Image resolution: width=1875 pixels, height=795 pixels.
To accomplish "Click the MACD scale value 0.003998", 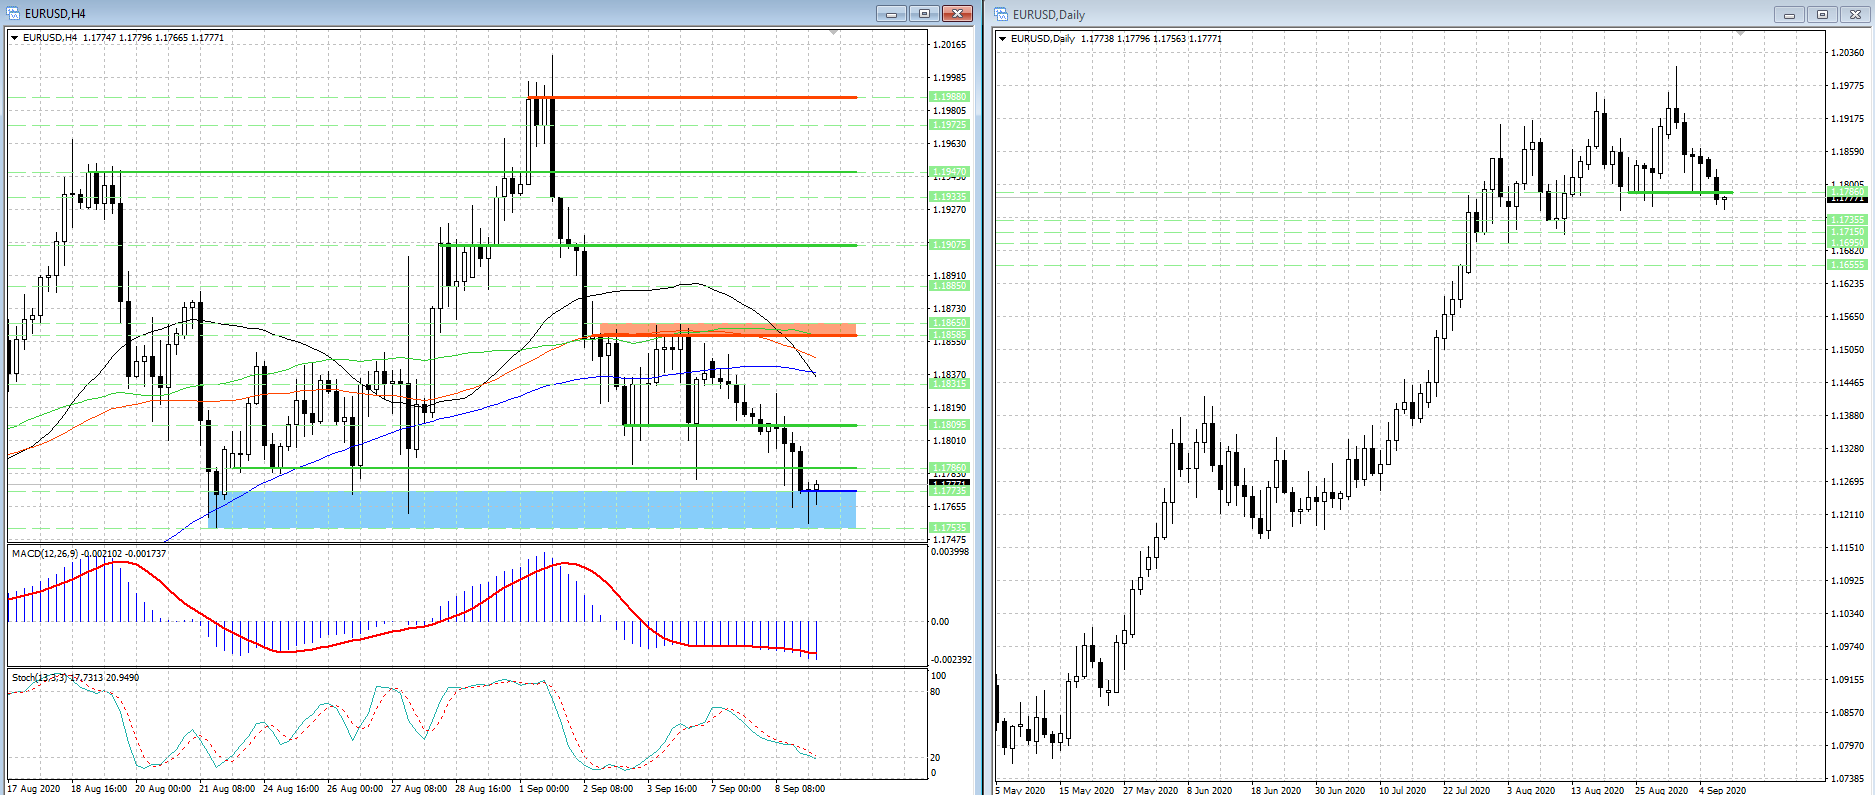I will [x=951, y=552].
